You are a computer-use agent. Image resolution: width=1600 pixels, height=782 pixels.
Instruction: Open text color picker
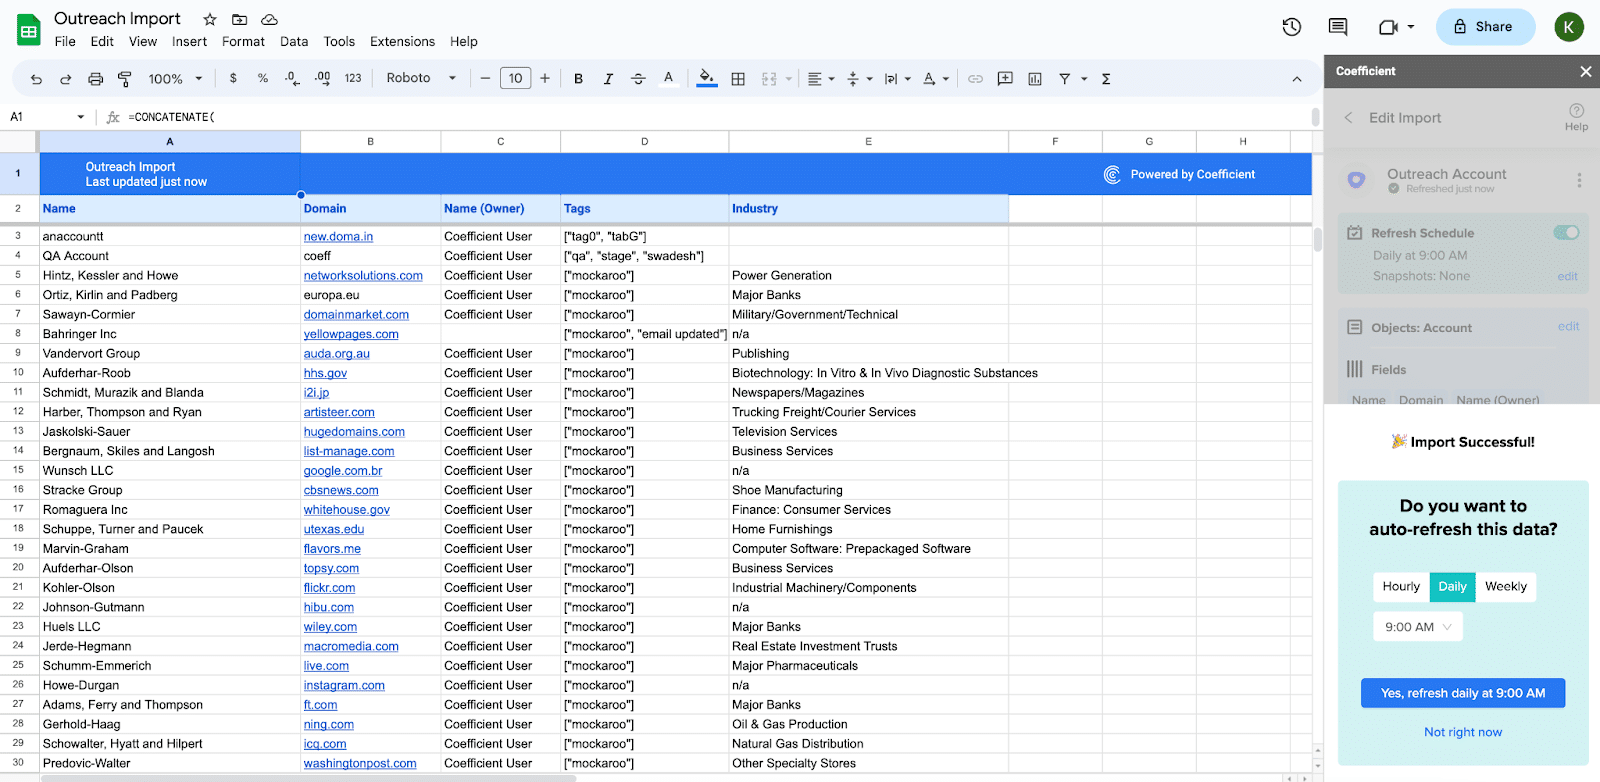click(668, 79)
